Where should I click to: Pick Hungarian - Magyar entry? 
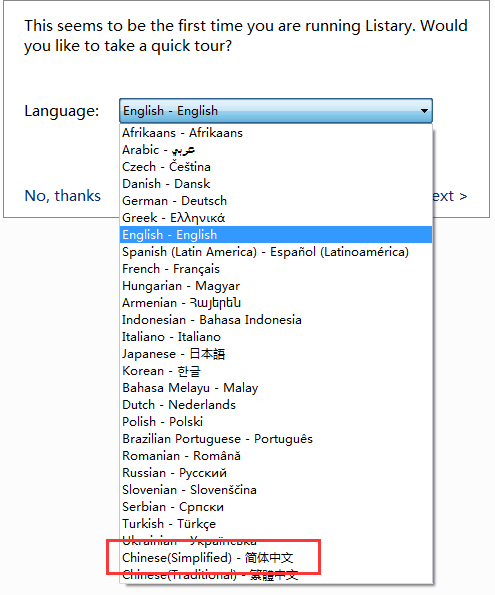276,286
